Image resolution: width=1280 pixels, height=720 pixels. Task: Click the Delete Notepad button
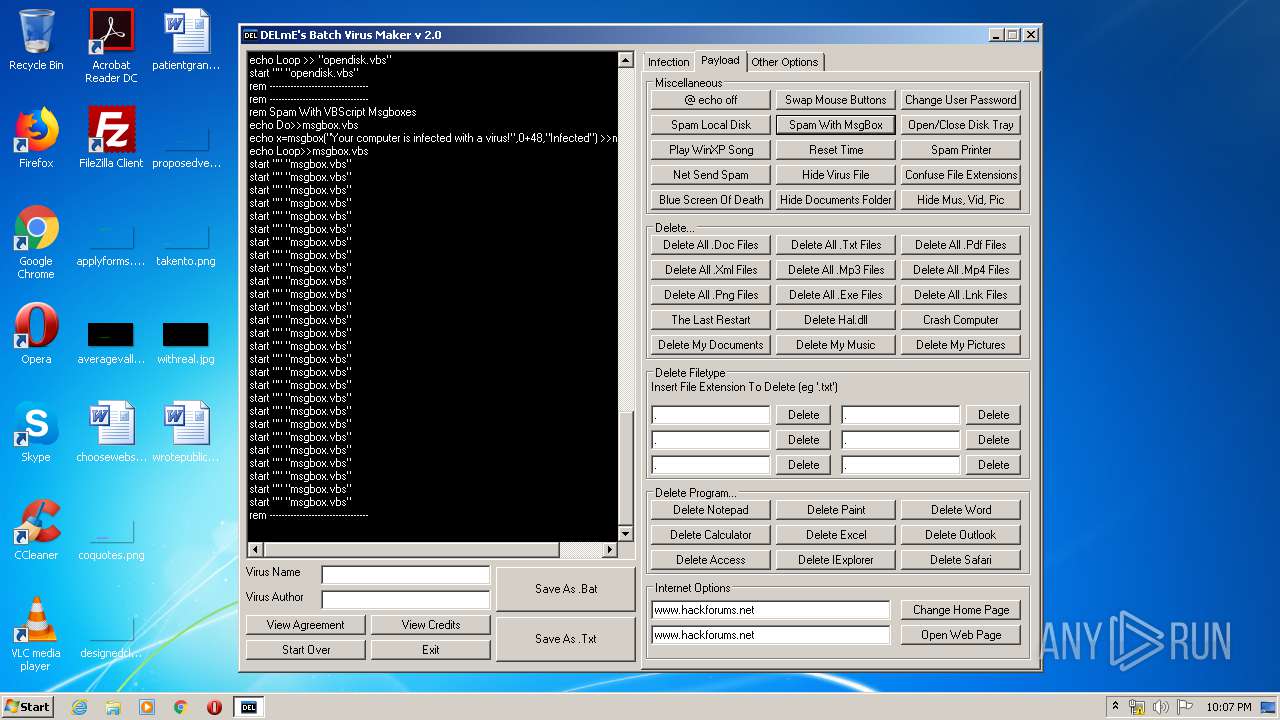(x=711, y=510)
